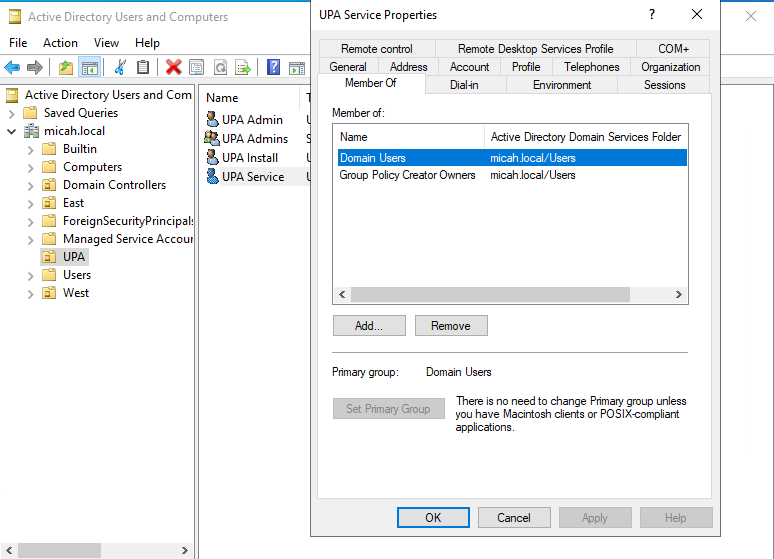The height and width of the screenshot is (559, 774).
Task: Click the Add... button
Action: [x=369, y=326]
